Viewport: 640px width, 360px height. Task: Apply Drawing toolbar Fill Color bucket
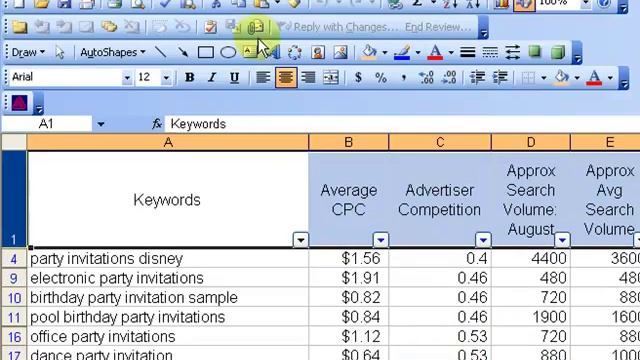tap(370, 52)
